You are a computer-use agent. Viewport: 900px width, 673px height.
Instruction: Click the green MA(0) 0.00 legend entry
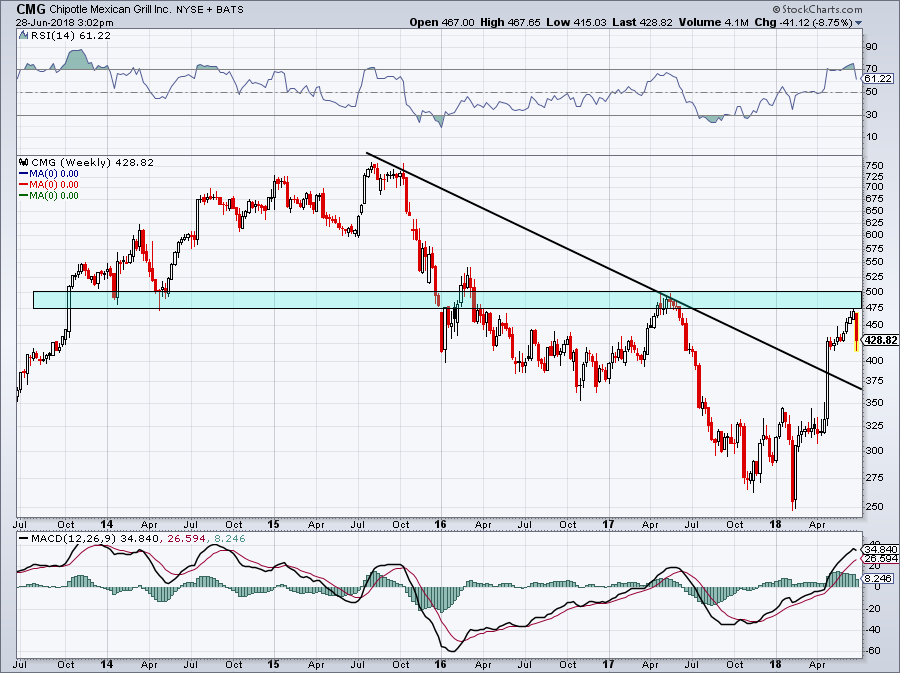49,196
